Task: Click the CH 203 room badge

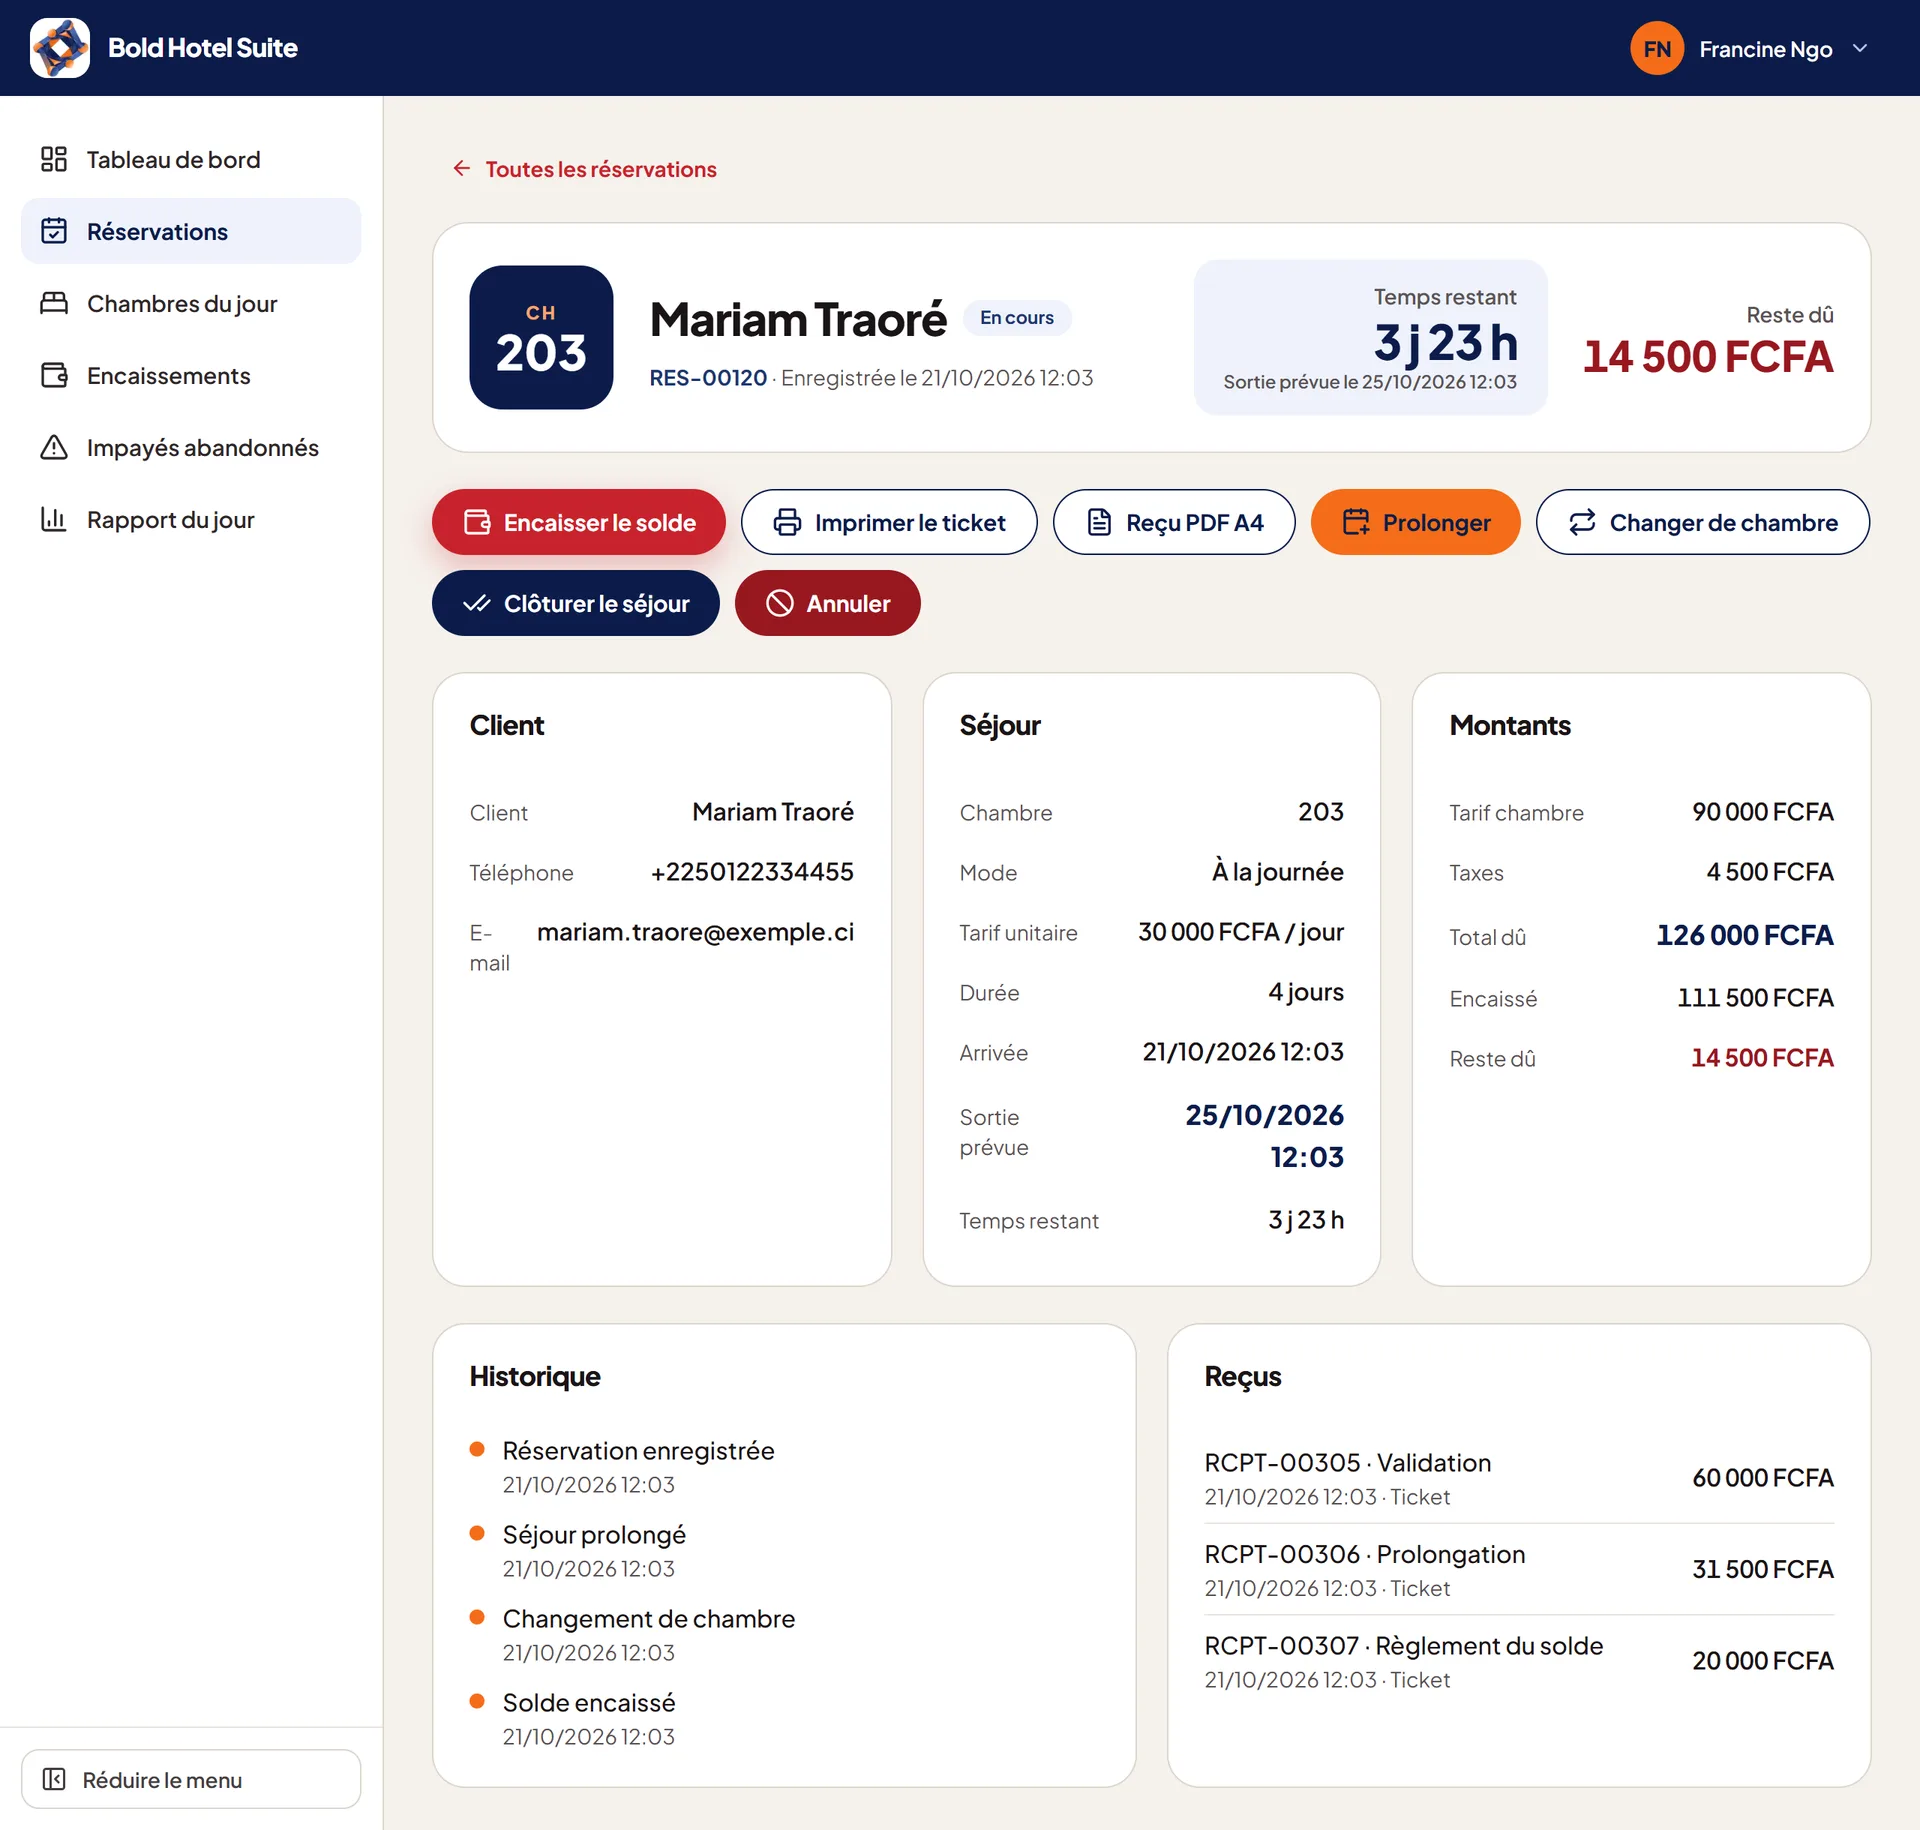Action: pos(541,337)
